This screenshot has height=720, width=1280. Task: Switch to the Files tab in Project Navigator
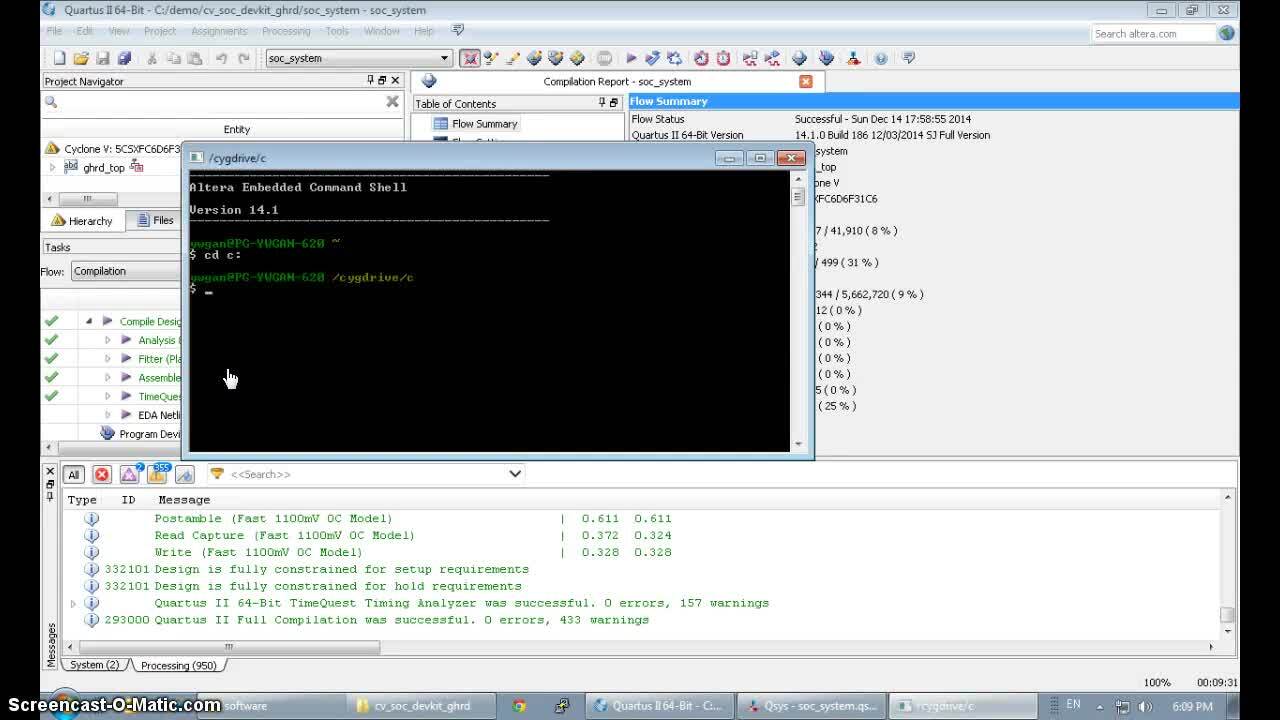click(155, 220)
